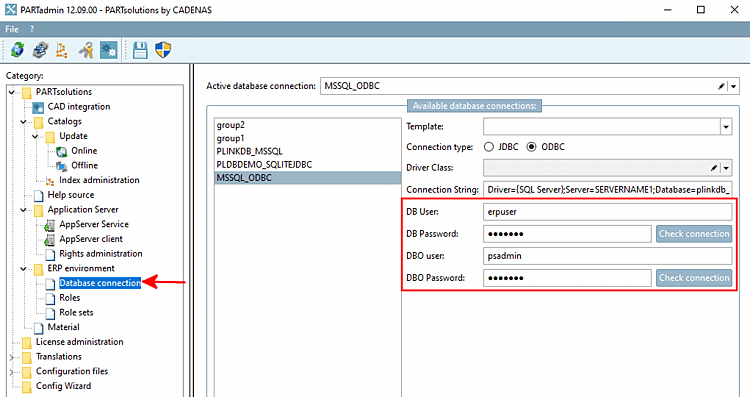Screen dimensions: 750x397
Task: Open the question mark help menu
Action: pyautogui.click(x=32, y=29)
